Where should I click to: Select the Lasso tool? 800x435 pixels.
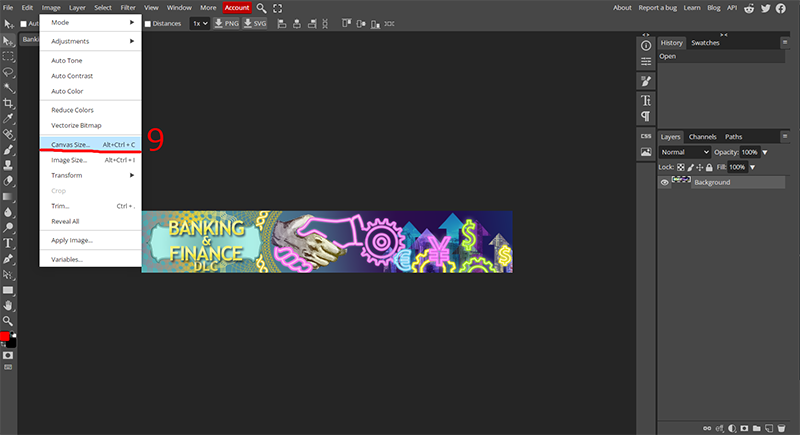point(8,72)
